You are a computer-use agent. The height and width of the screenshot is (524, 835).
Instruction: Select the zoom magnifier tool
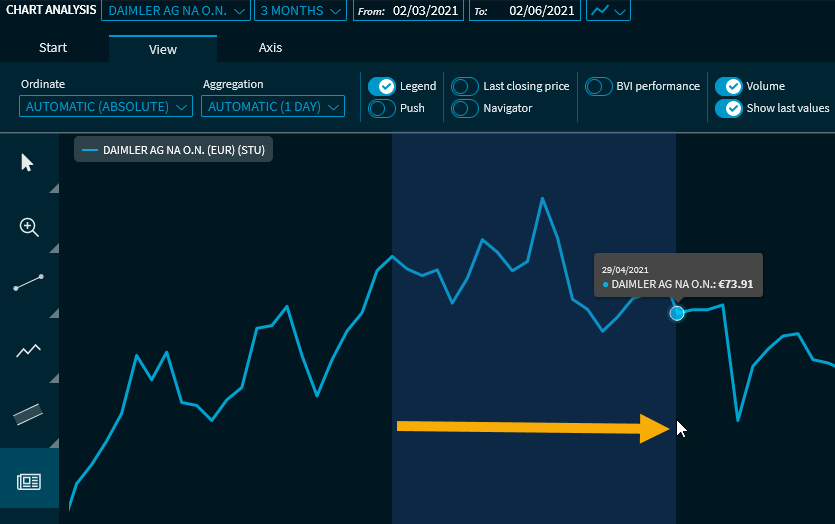pyautogui.click(x=29, y=227)
